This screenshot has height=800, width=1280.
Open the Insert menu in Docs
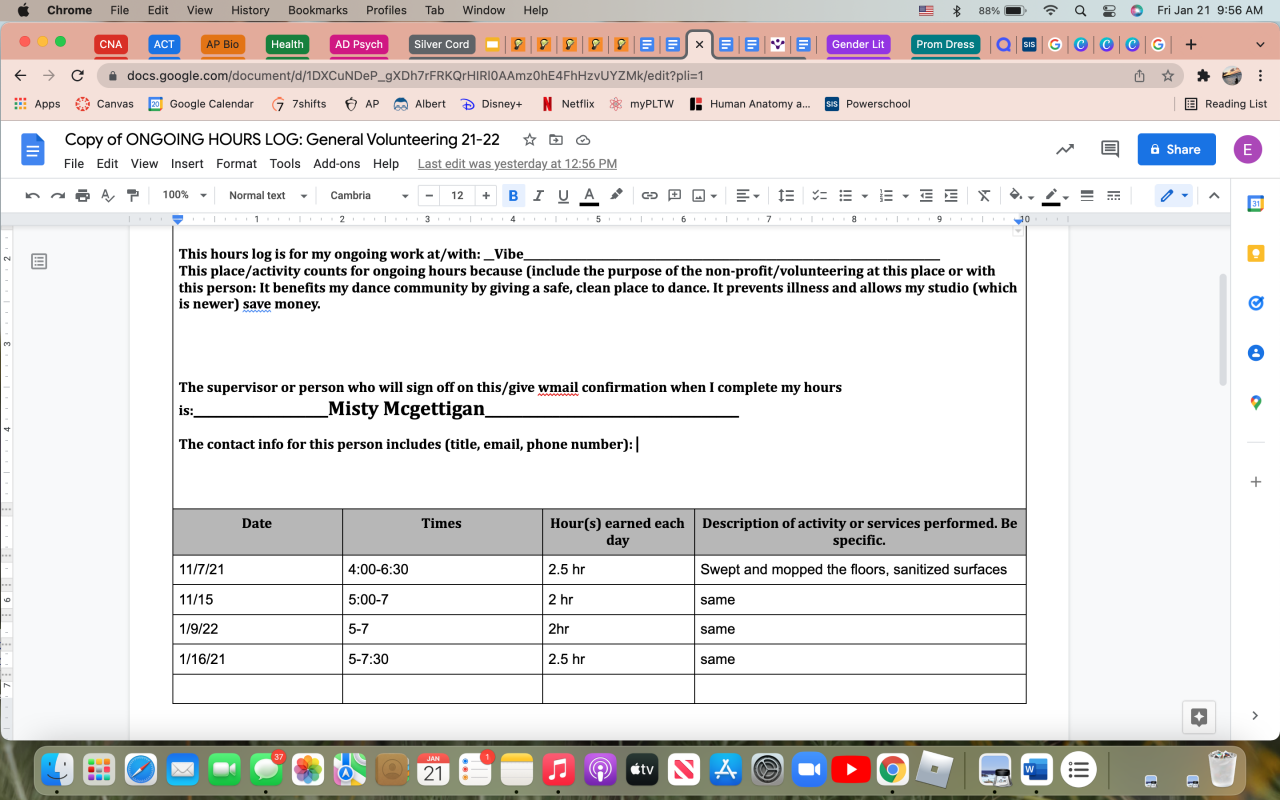coord(187,163)
